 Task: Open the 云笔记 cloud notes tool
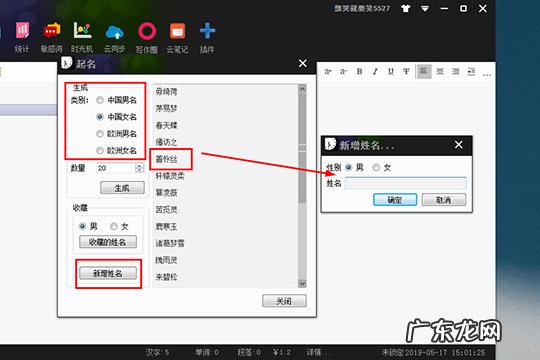coord(177,37)
